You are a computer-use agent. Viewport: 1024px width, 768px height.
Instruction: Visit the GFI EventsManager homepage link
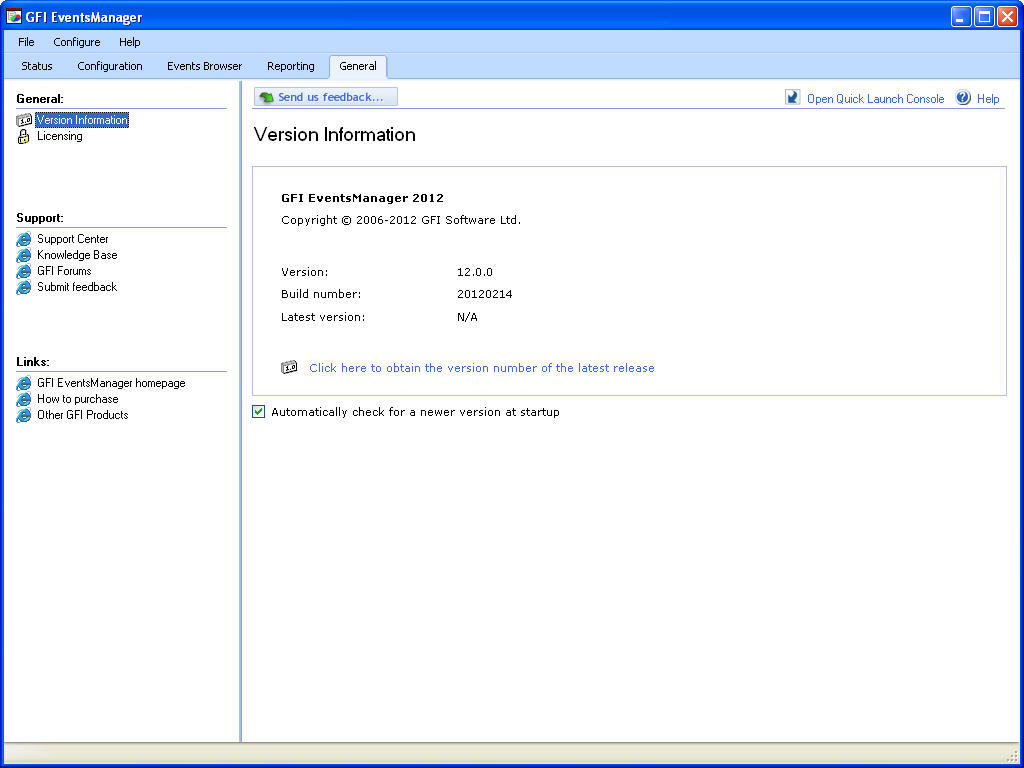[x=111, y=383]
